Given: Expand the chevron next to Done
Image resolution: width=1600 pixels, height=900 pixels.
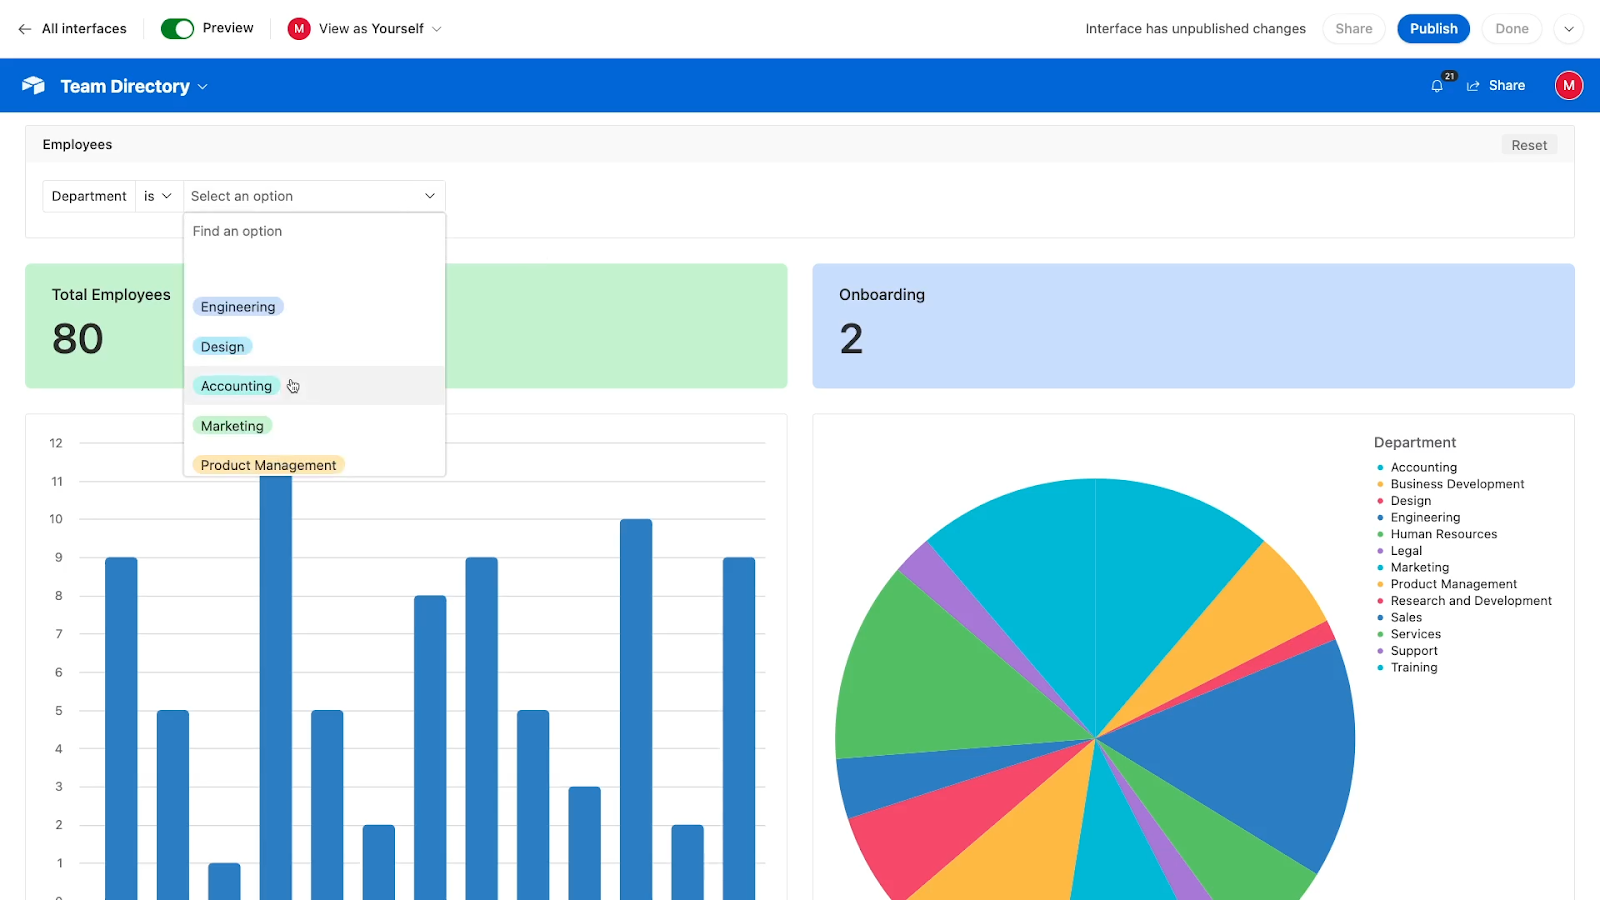Looking at the screenshot, I should point(1569,29).
